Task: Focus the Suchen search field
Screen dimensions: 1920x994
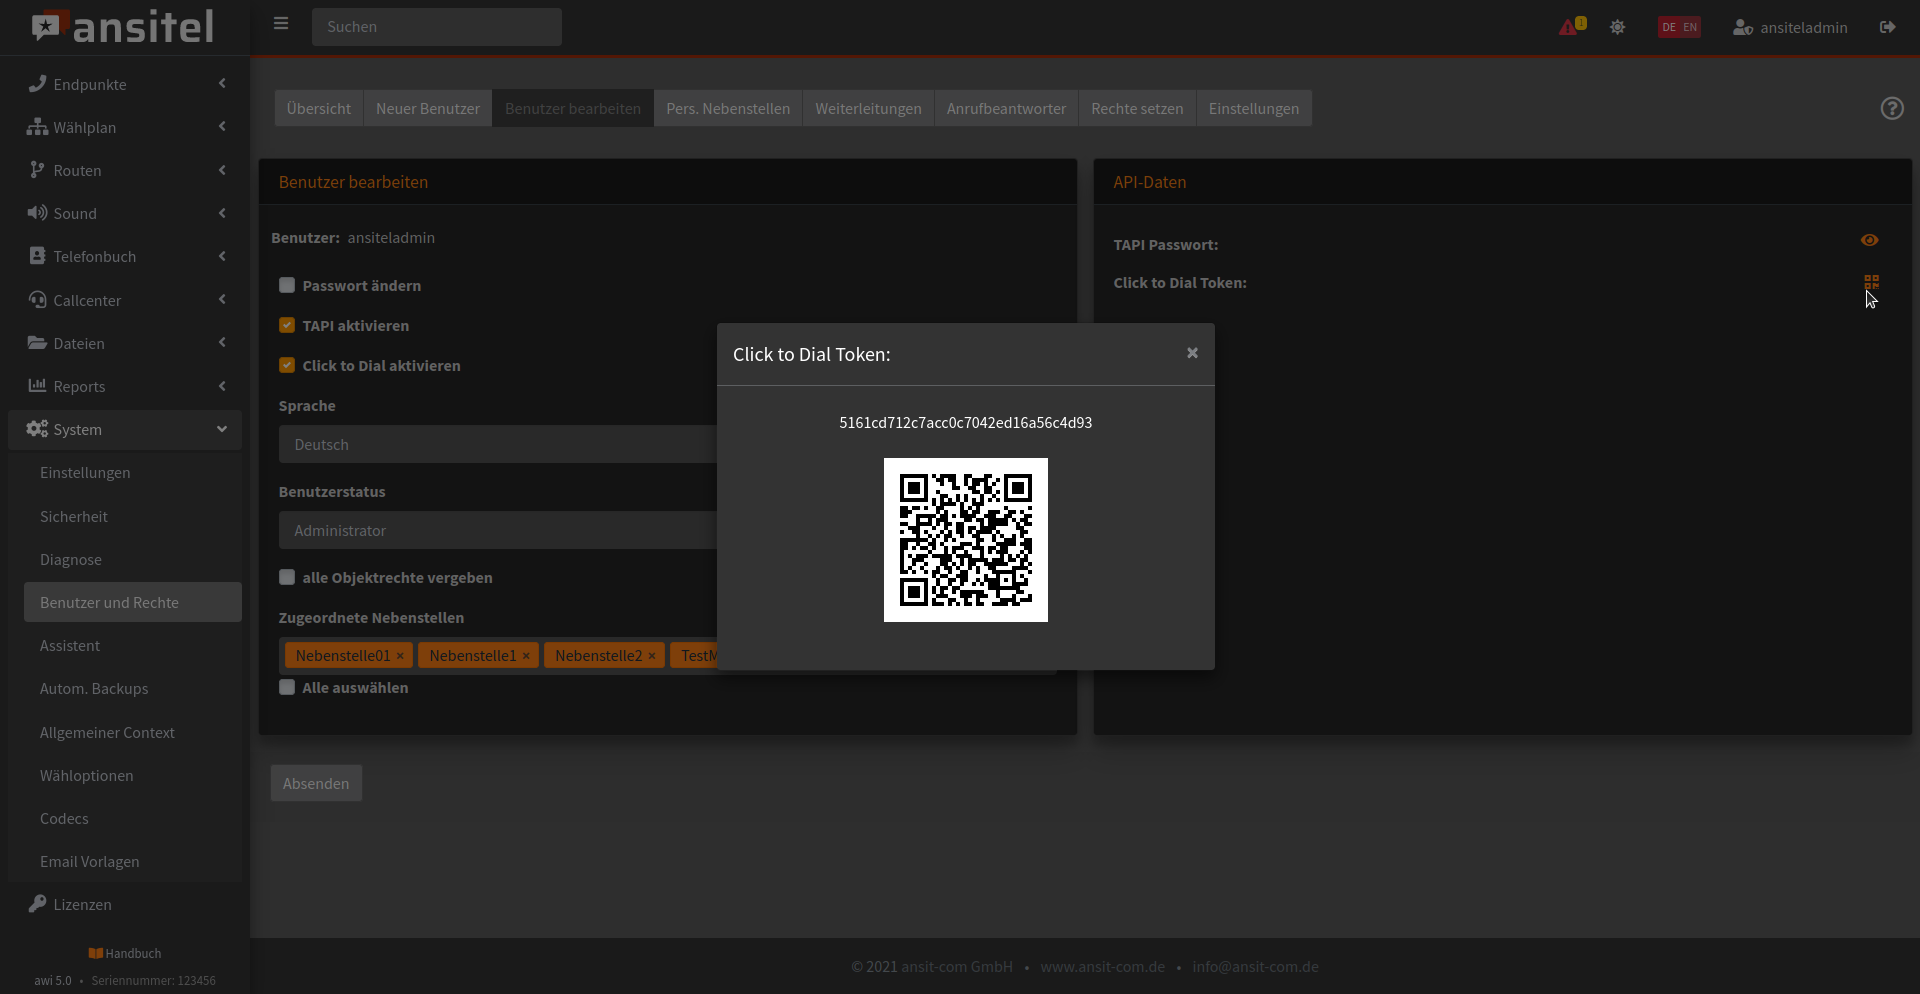Action: pyautogui.click(x=436, y=27)
